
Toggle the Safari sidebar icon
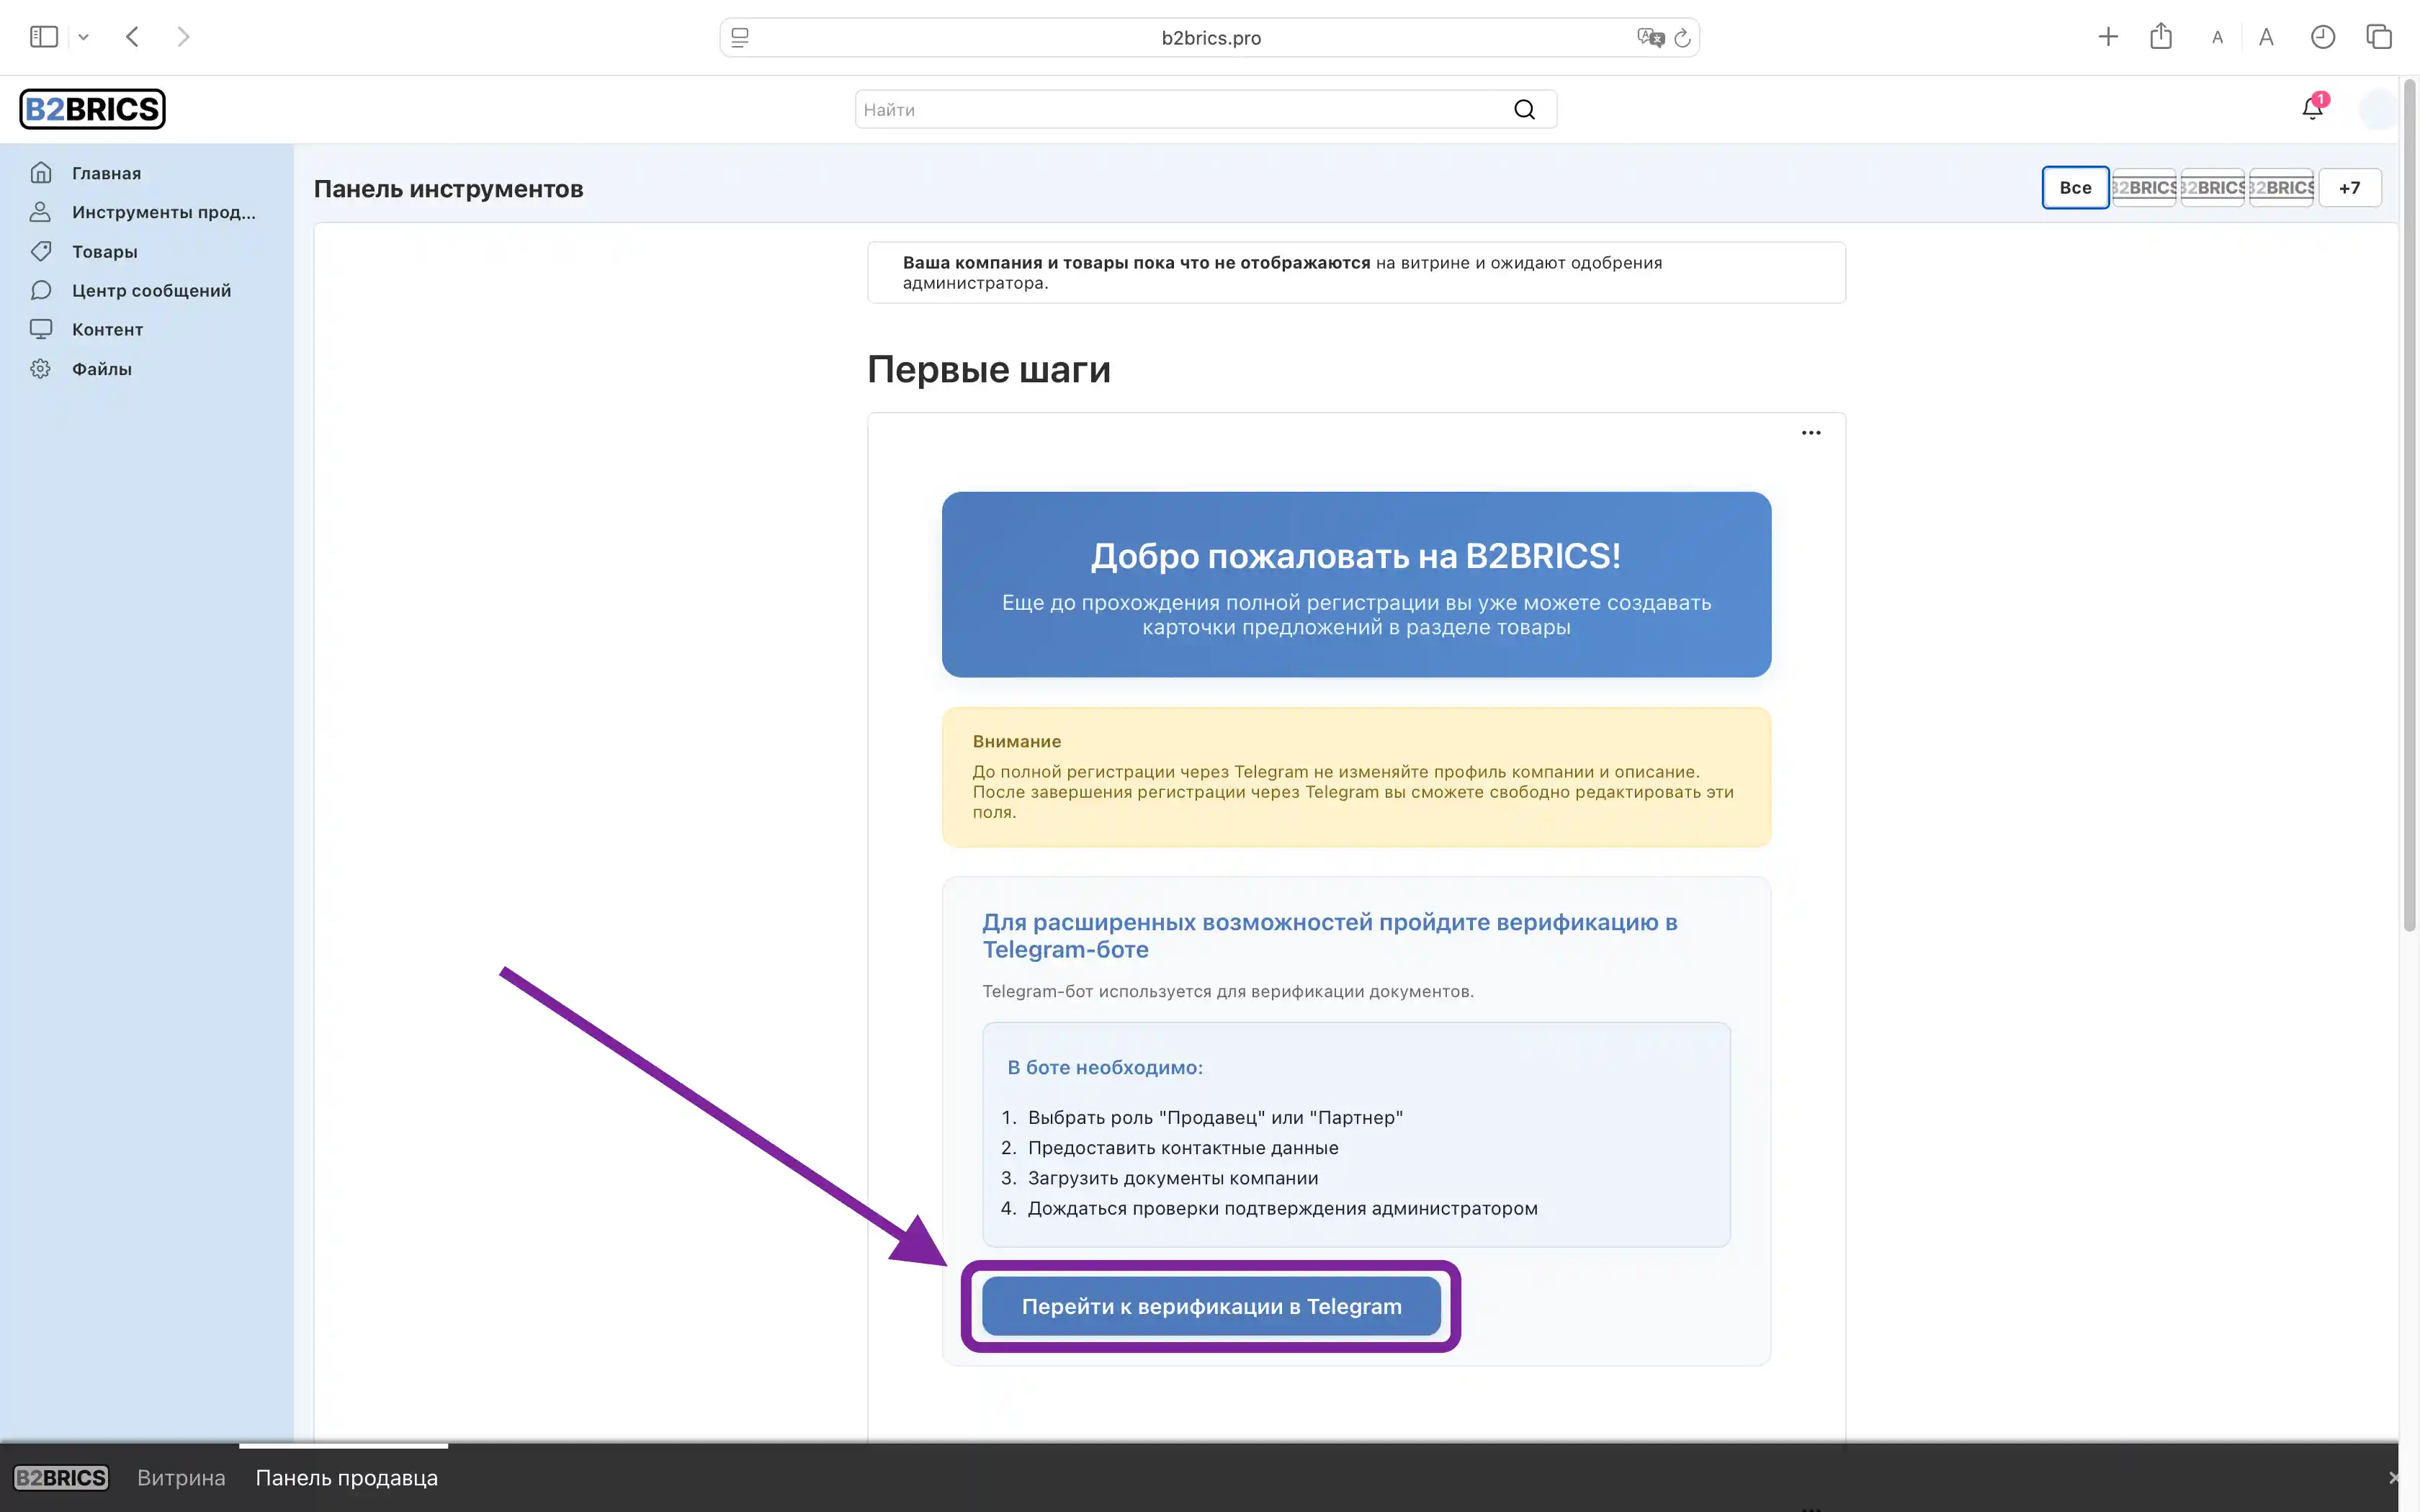click(x=44, y=37)
